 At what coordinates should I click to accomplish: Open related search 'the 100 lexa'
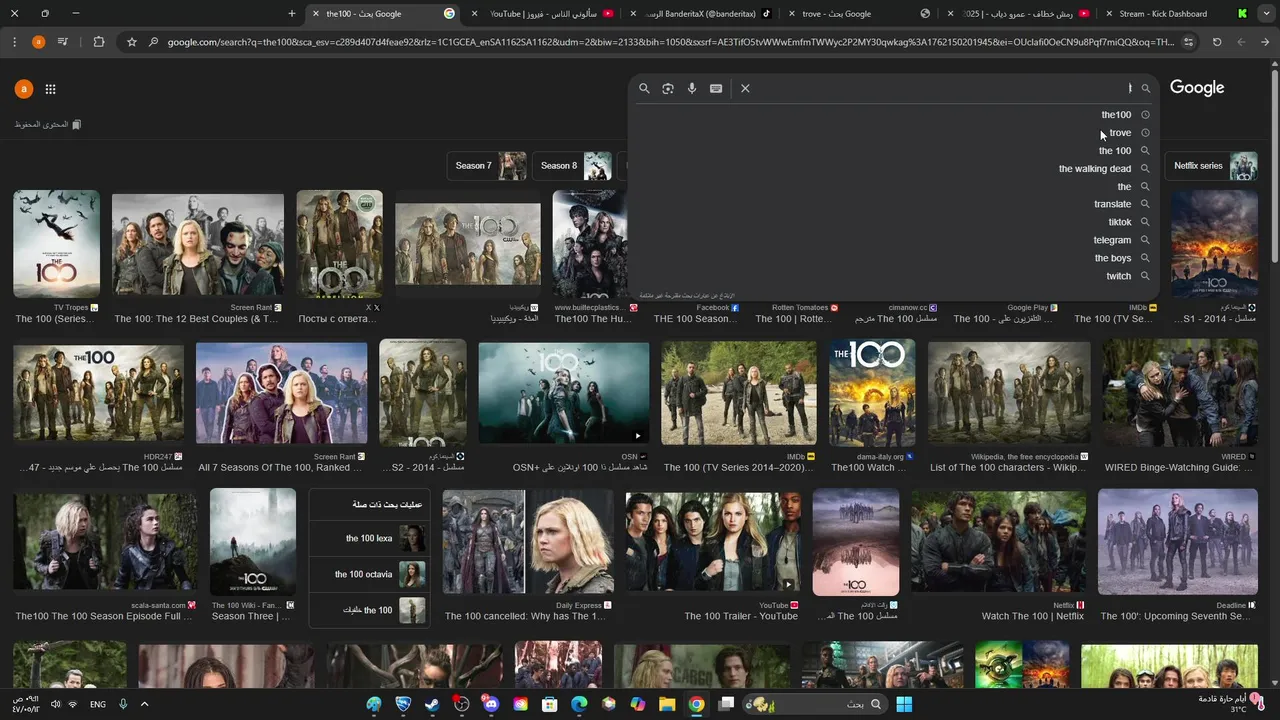[x=369, y=538]
